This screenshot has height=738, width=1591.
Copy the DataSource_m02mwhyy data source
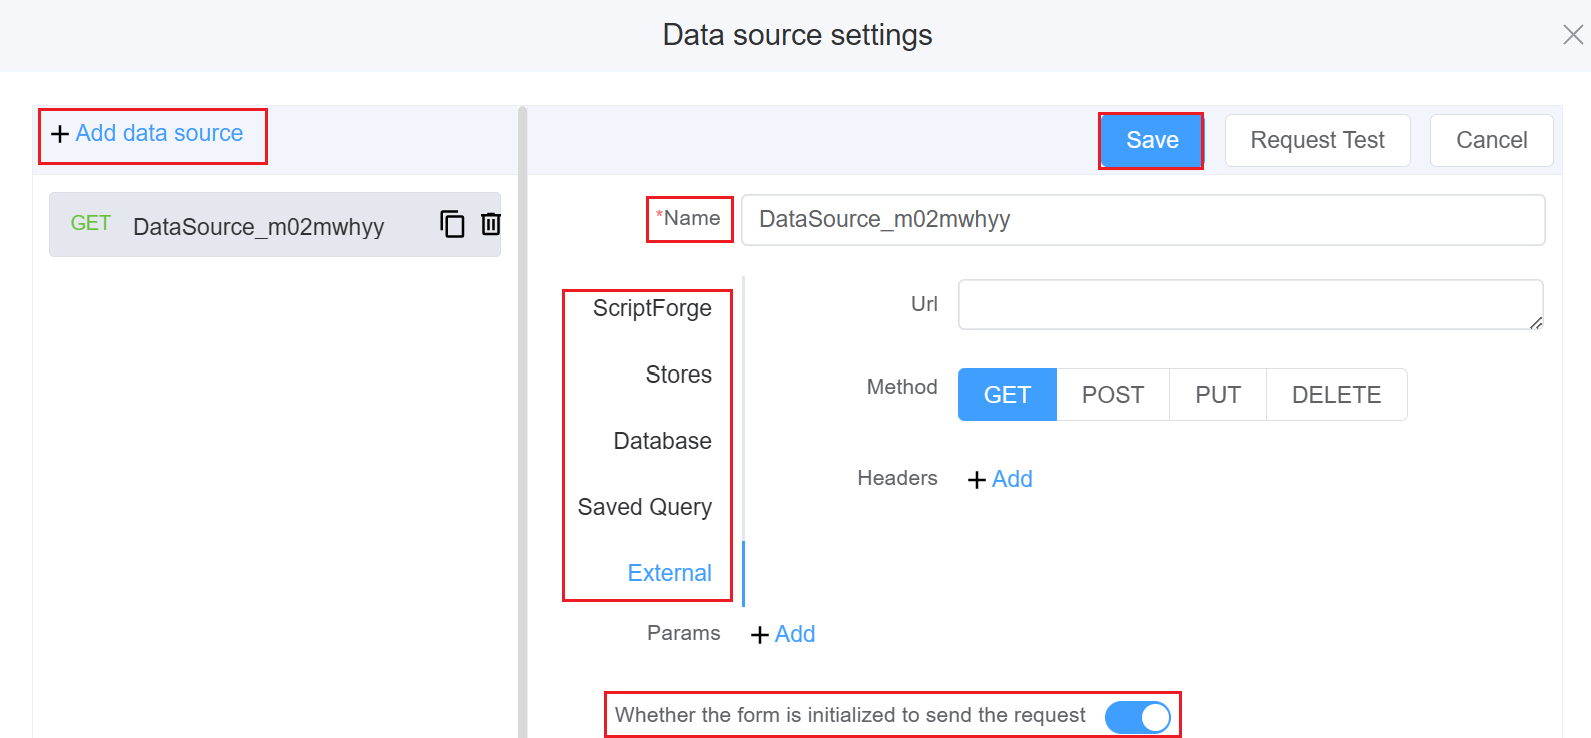tap(452, 224)
